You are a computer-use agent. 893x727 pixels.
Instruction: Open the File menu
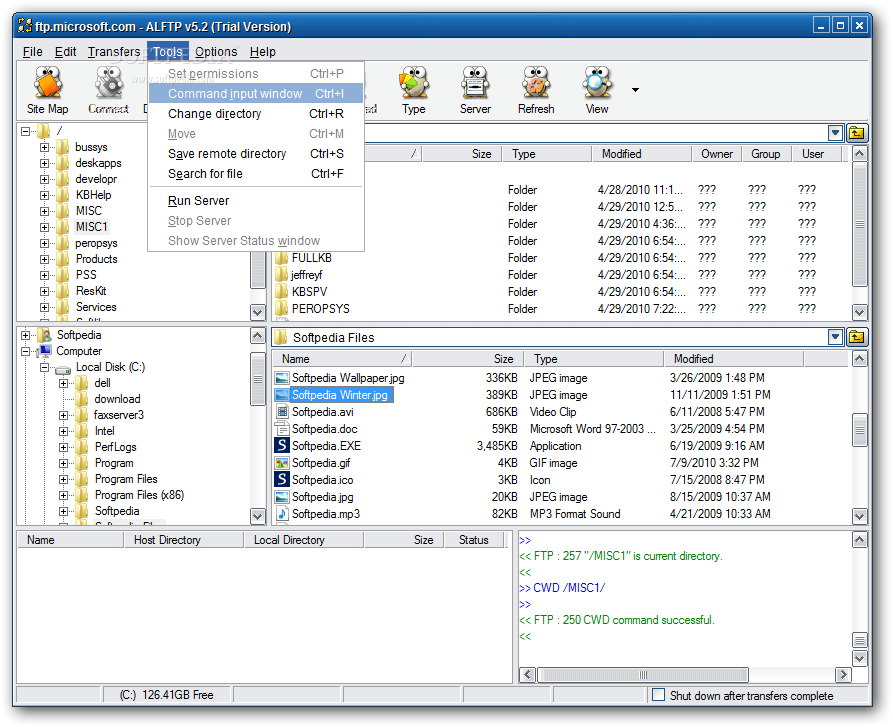tap(32, 52)
